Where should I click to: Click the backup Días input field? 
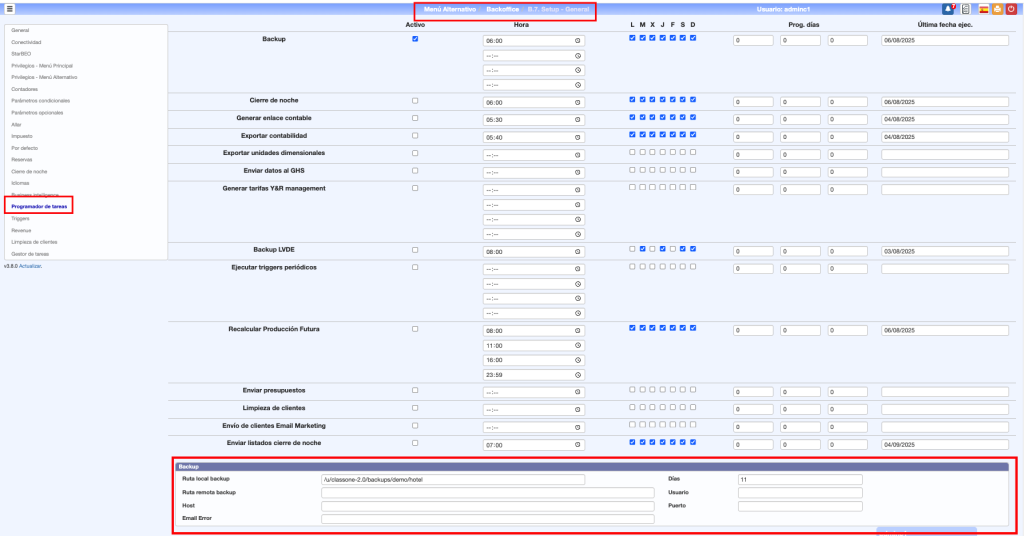point(799,480)
